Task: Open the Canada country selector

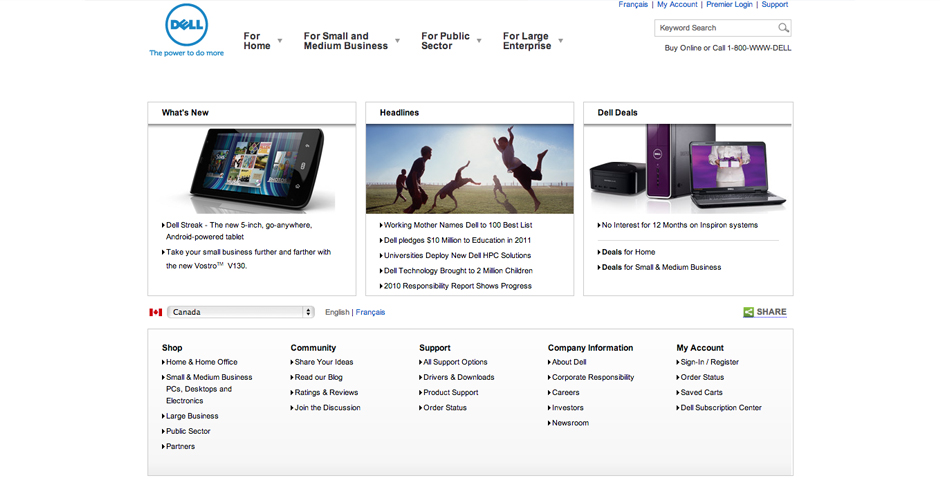Action: pyautogui.click(x=240, y=312)
